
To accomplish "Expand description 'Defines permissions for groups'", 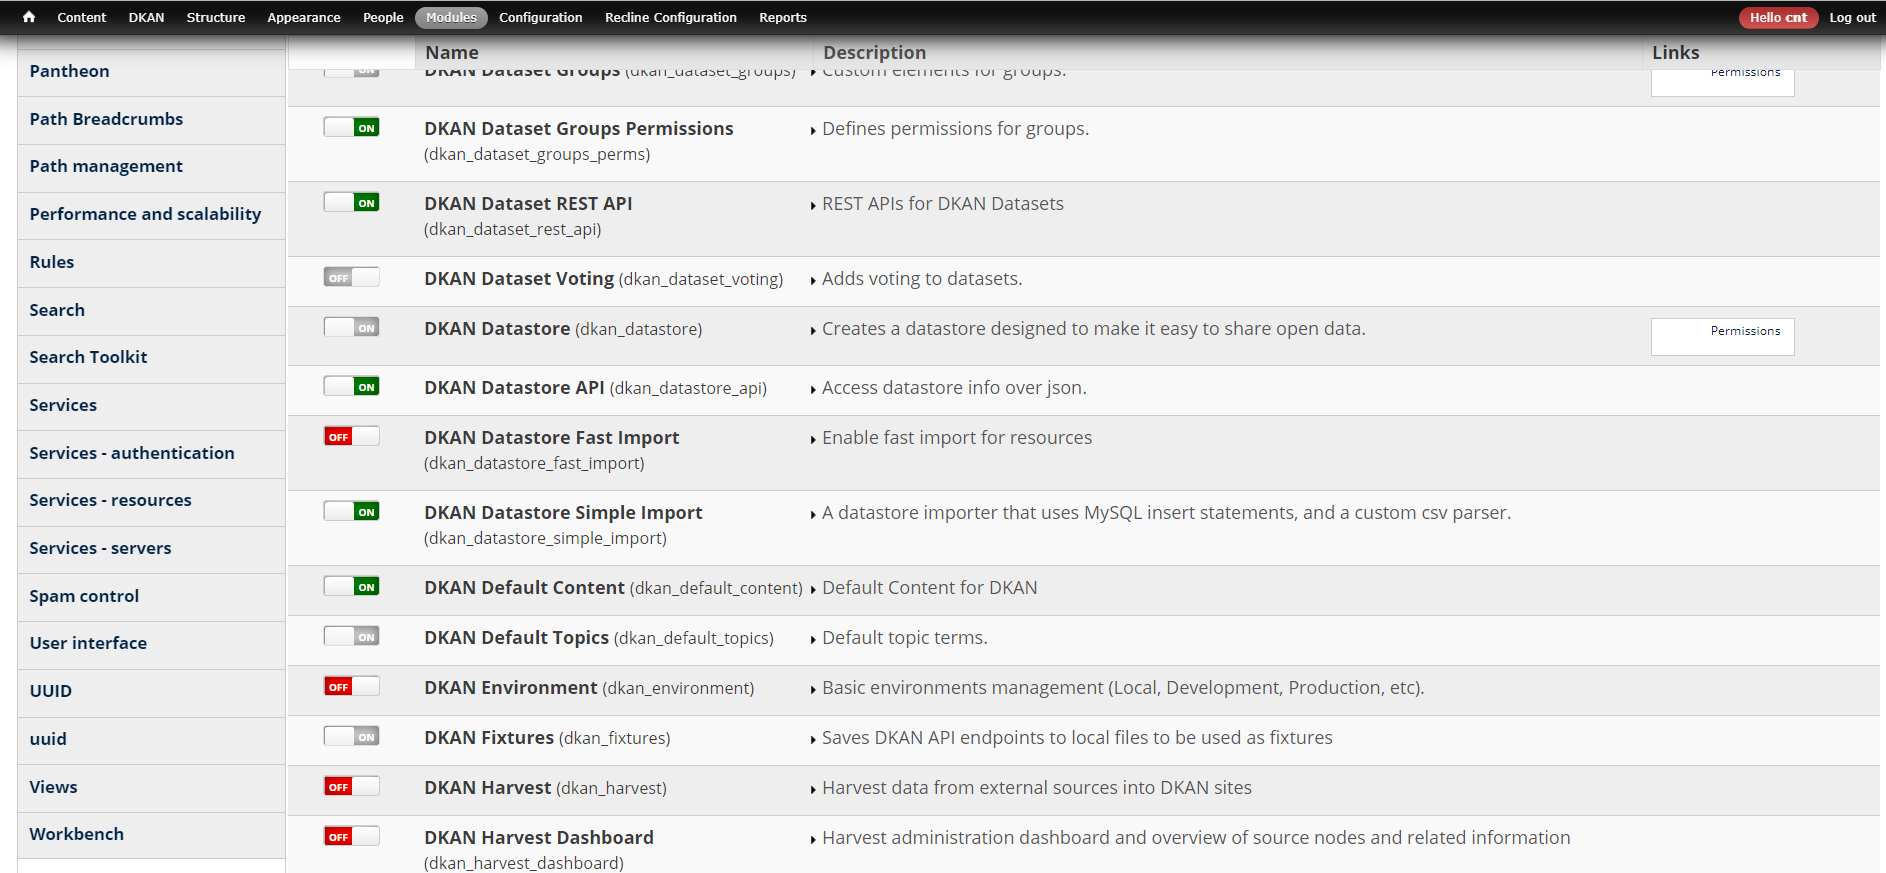I will point(950,129).
